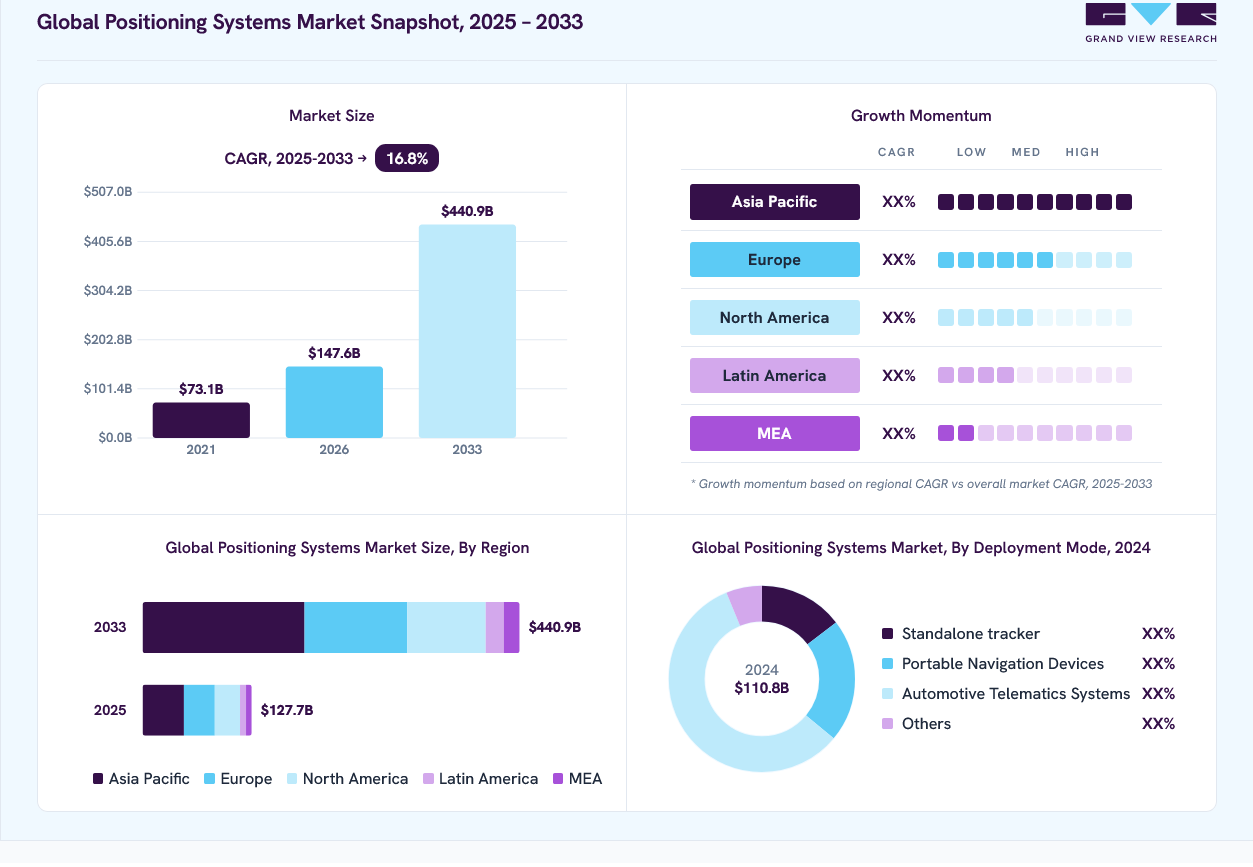Select the North America region label

tap(775, 318)
